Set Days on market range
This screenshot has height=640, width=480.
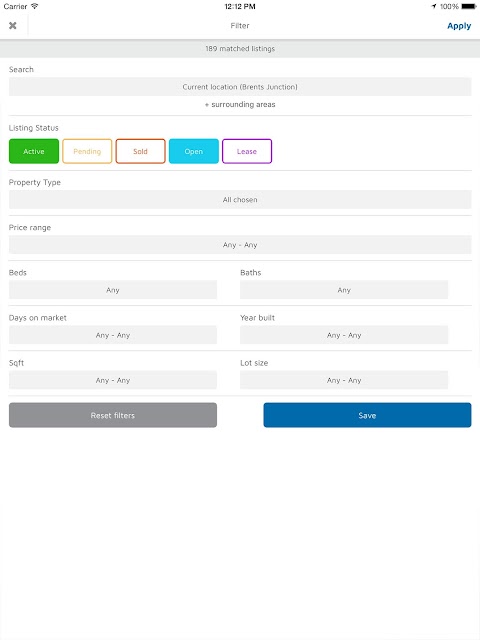tap(113, 335)
